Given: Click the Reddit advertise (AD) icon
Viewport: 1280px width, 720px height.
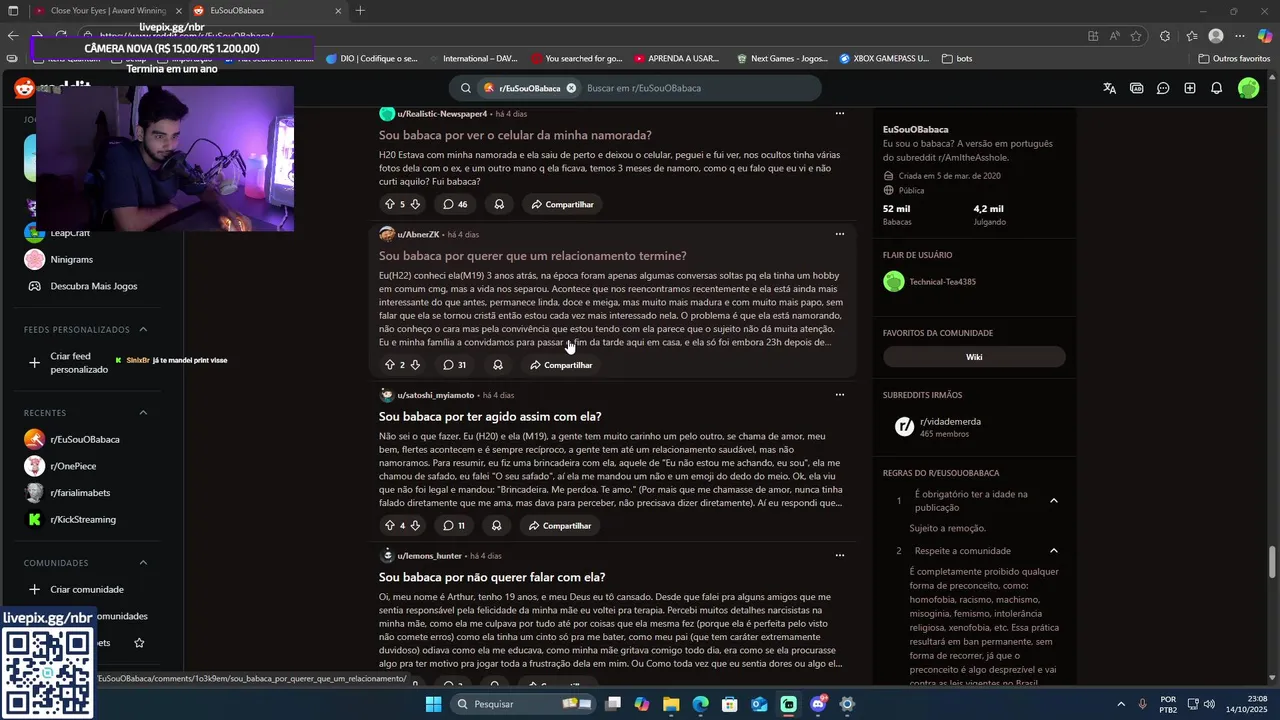Looking at the screenshot, I should 1136,88.
